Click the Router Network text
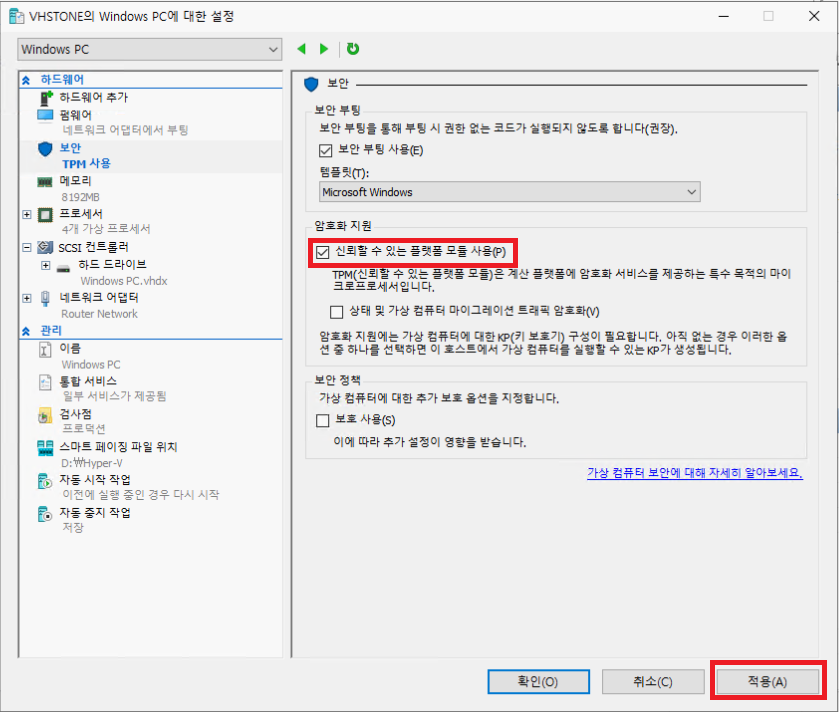The image size is (839, 712). (100, 314)
